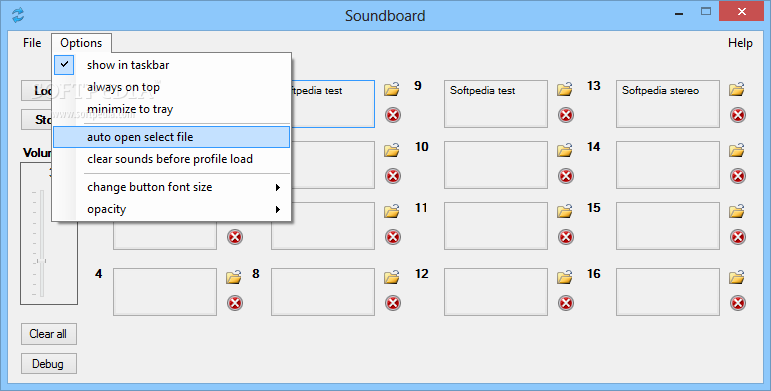This screenshot has height=391, width=771.
Task: Browse a file for sound slot 10
Action: pos(564,150)
